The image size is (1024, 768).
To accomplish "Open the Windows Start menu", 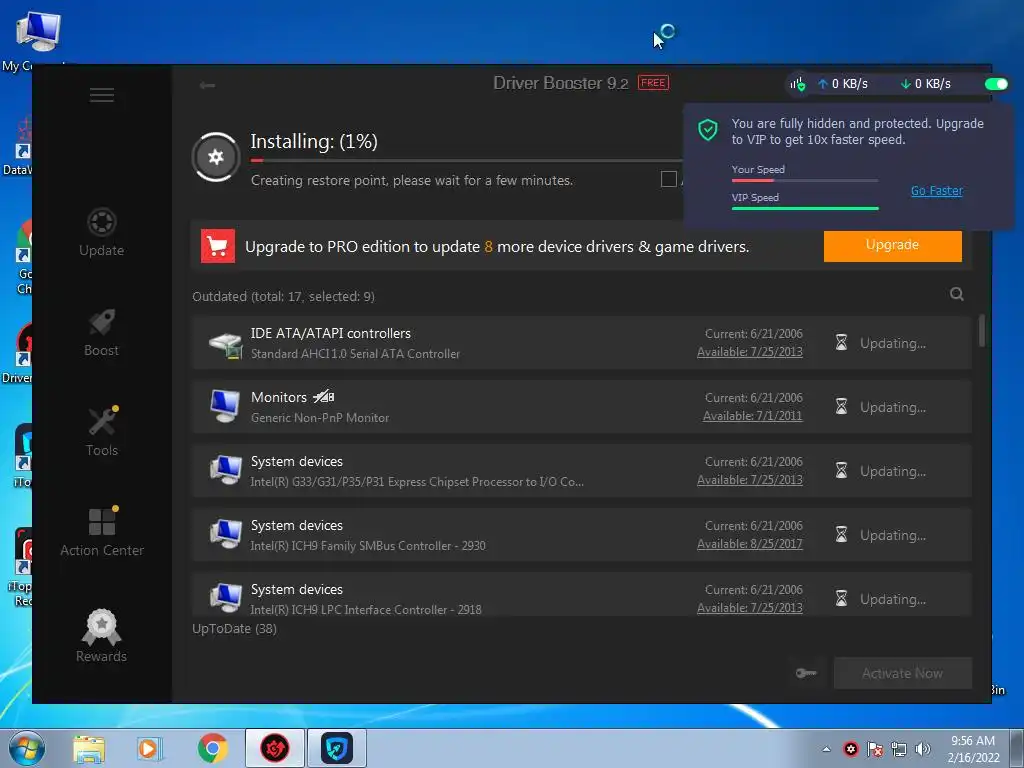I will [27, 748].
